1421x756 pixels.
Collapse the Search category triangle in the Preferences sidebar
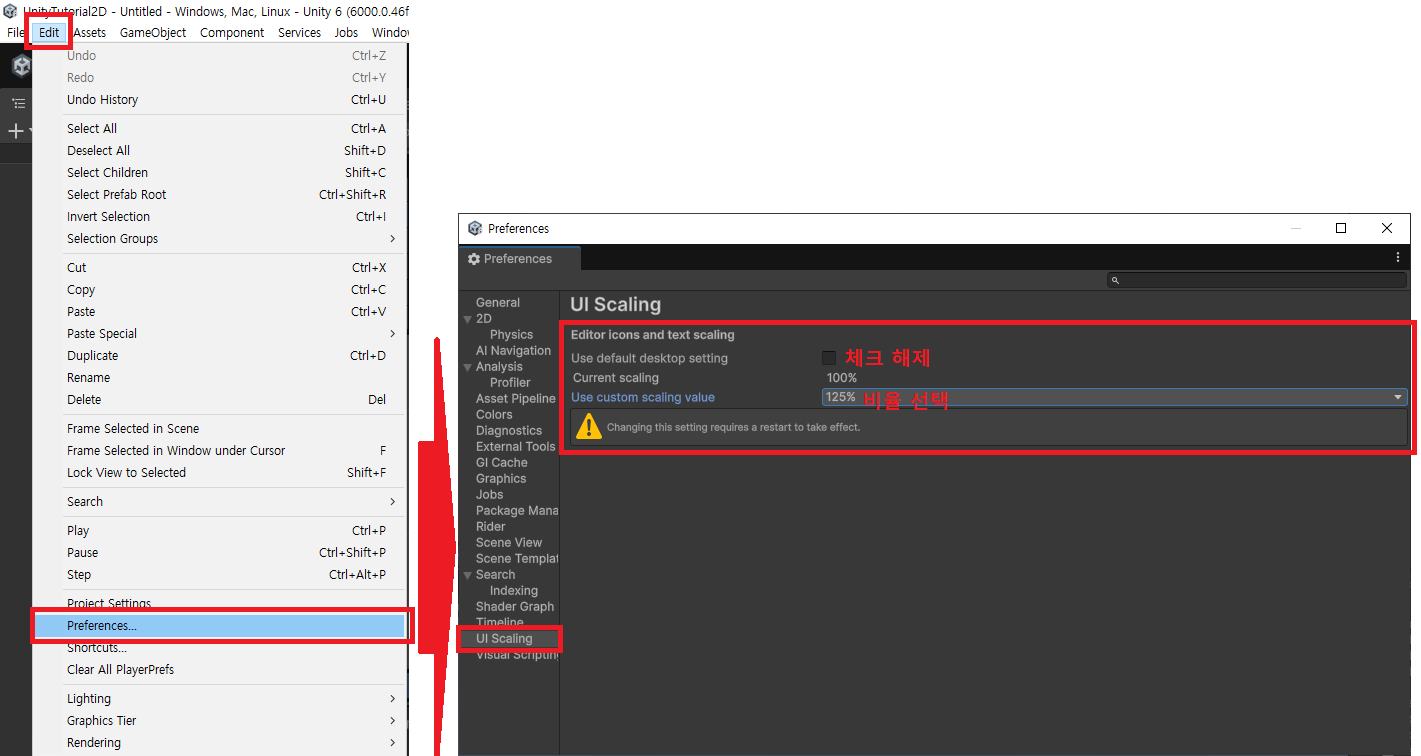[467, 575]
